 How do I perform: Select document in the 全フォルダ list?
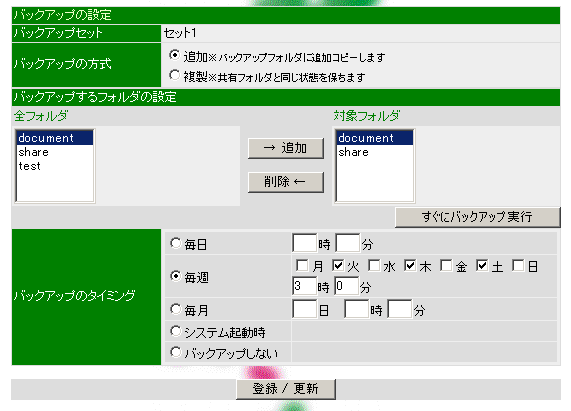point(55,138)
